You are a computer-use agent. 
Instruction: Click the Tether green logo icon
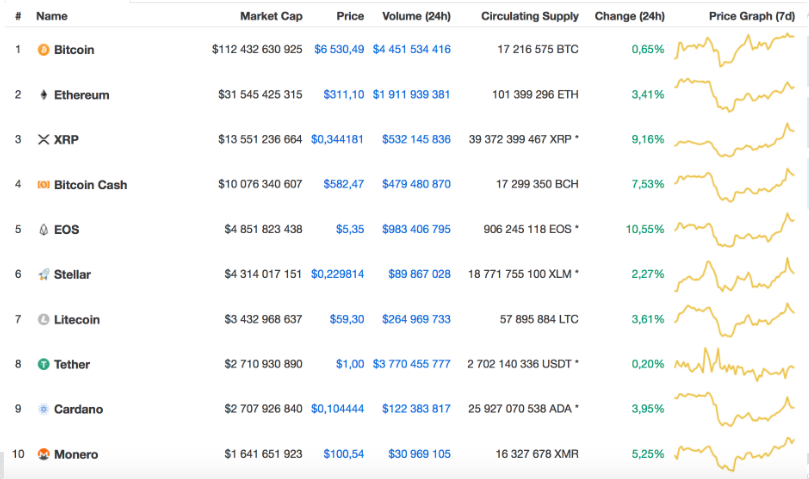point(43,364)
